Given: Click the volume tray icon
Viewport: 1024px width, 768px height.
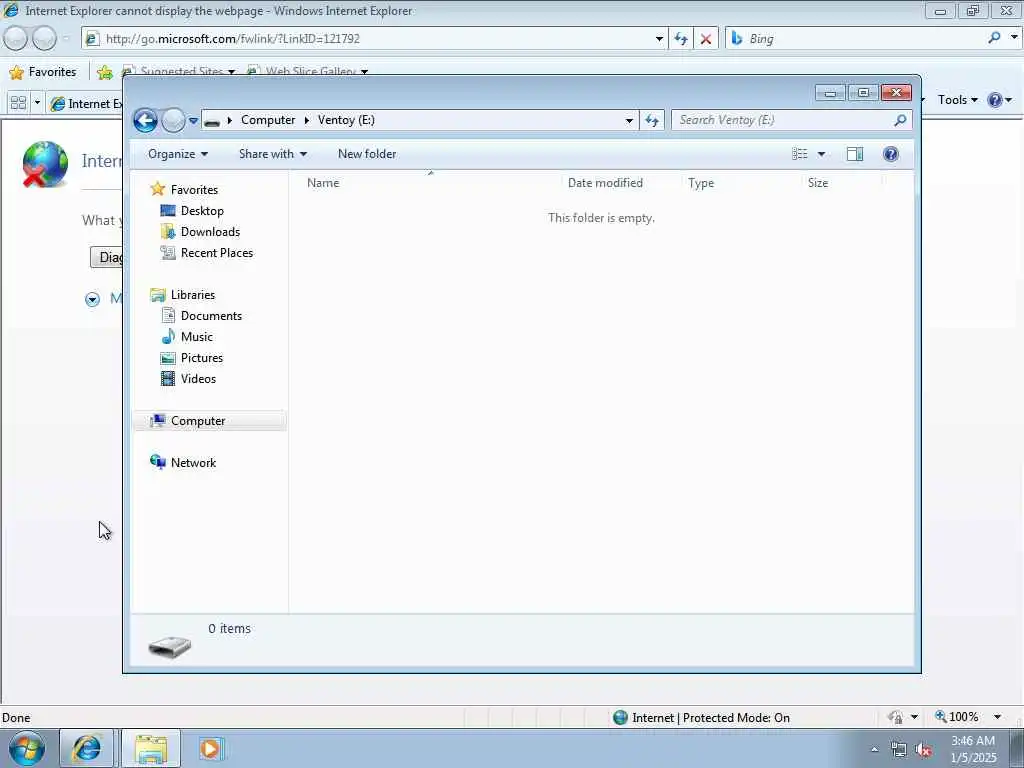Looking at the screenshot, I should pyautogui.click(x=924, y=750).
